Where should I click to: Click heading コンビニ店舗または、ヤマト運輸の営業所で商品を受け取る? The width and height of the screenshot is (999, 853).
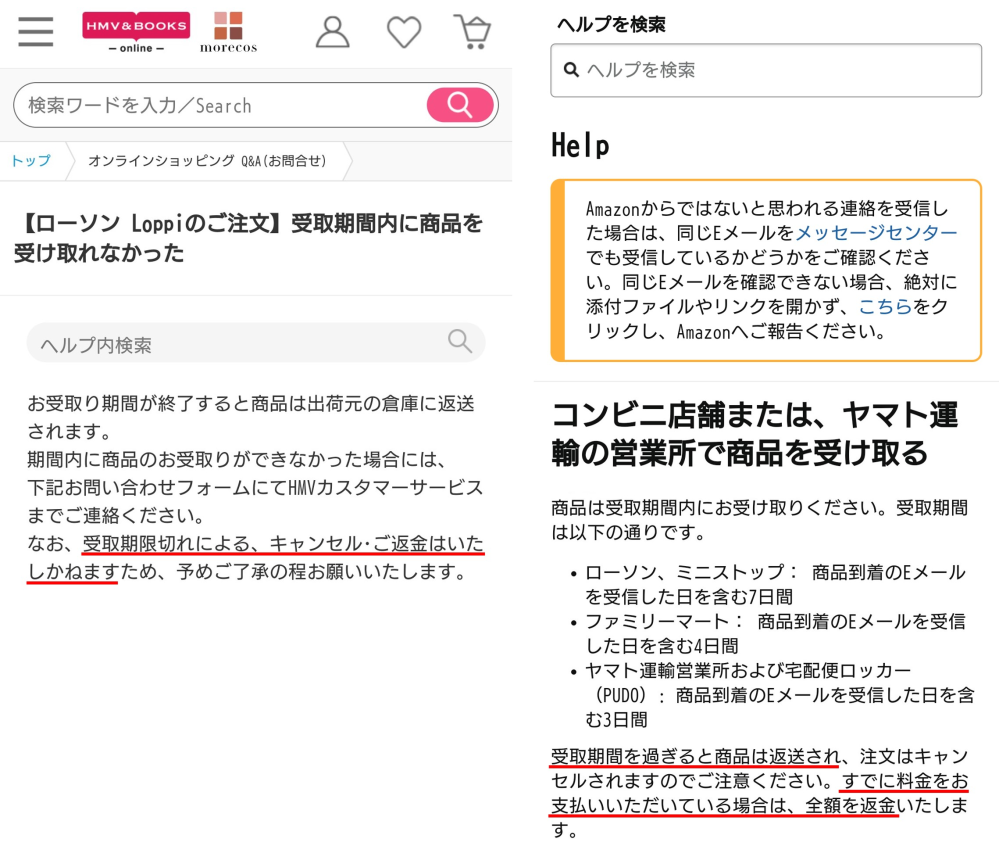point(754,434)
